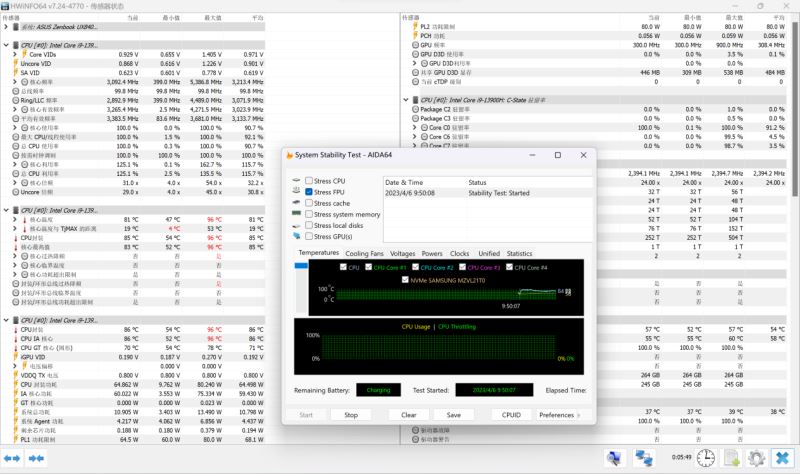The image size is (800, 474).
Task: Click the clock reset-timer icon in HWiNFO
Action: click(706, 458)
